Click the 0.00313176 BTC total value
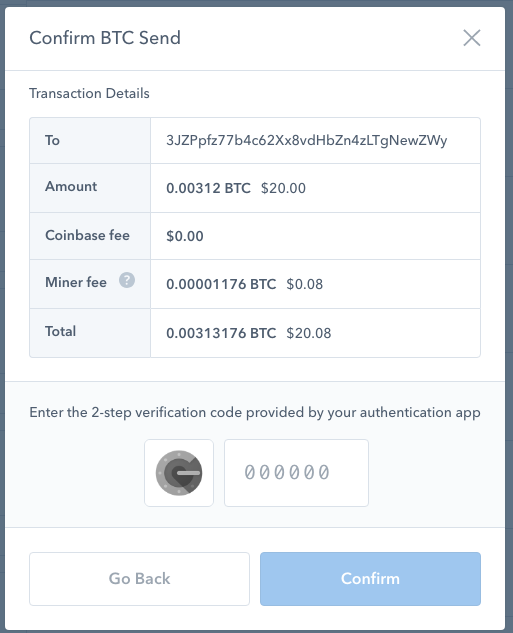 tap(221, 333)
